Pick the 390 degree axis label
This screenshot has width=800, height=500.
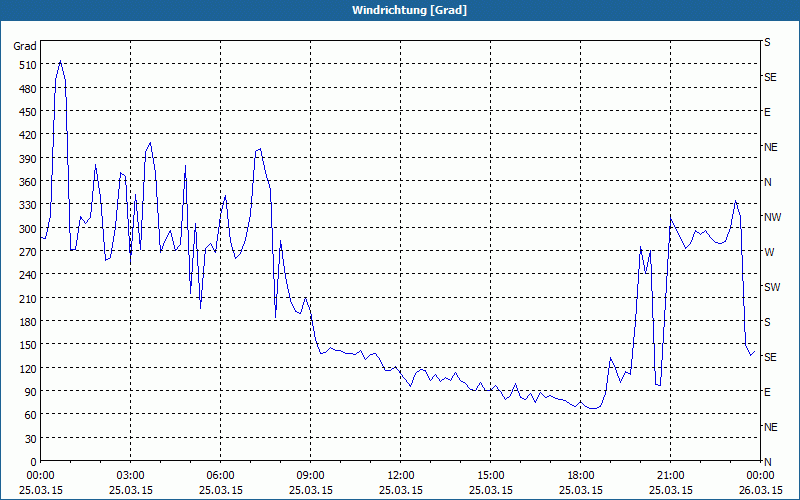point(28,159)
